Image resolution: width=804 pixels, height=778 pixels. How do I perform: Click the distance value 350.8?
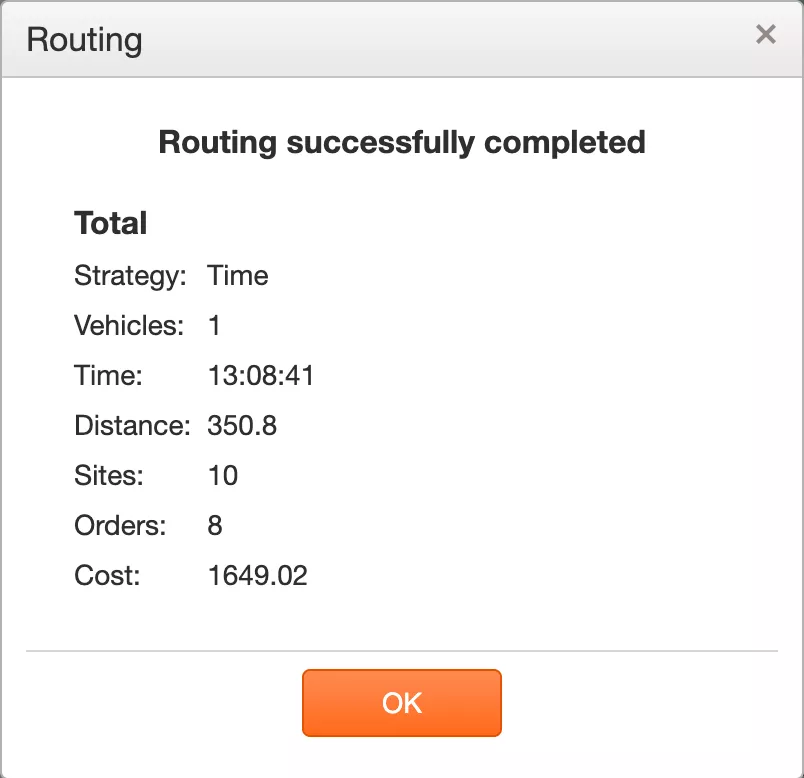[x=242, y=425]
